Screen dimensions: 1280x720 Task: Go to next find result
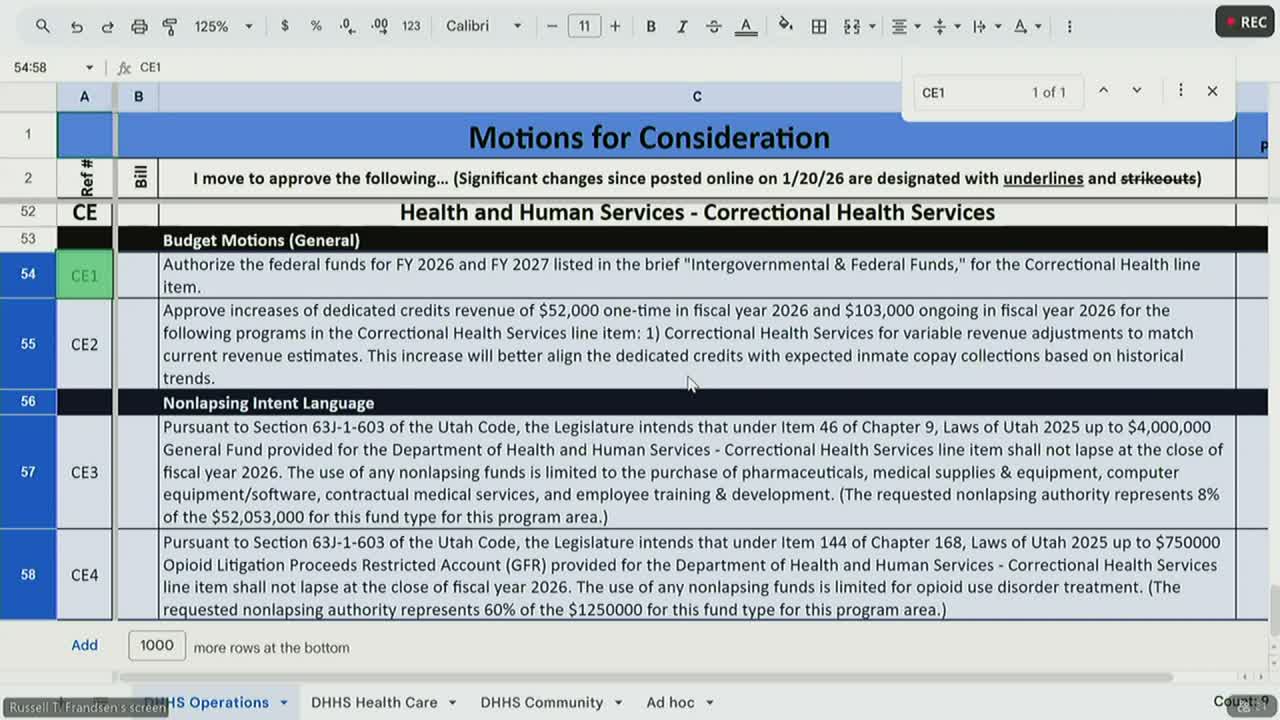click(1137, 91)
